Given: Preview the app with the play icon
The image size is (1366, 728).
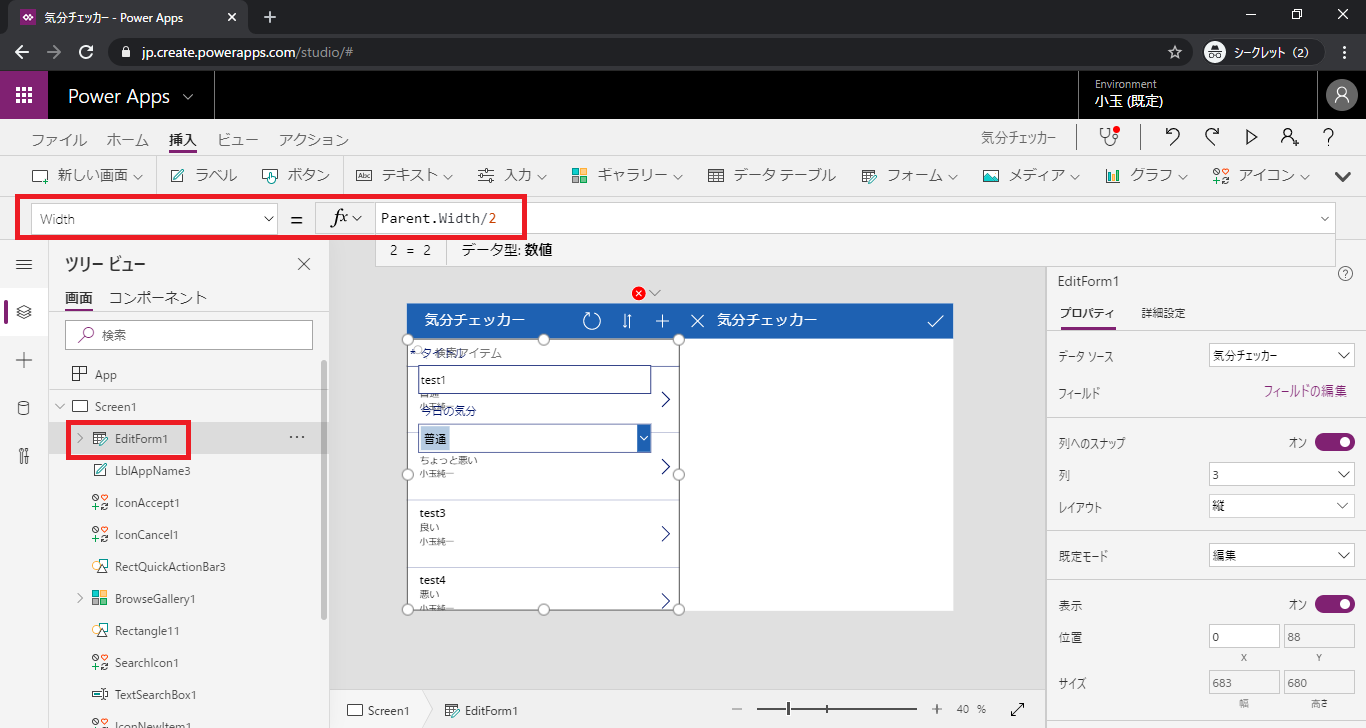Looking at the screenshot, I should point(1251,138).
